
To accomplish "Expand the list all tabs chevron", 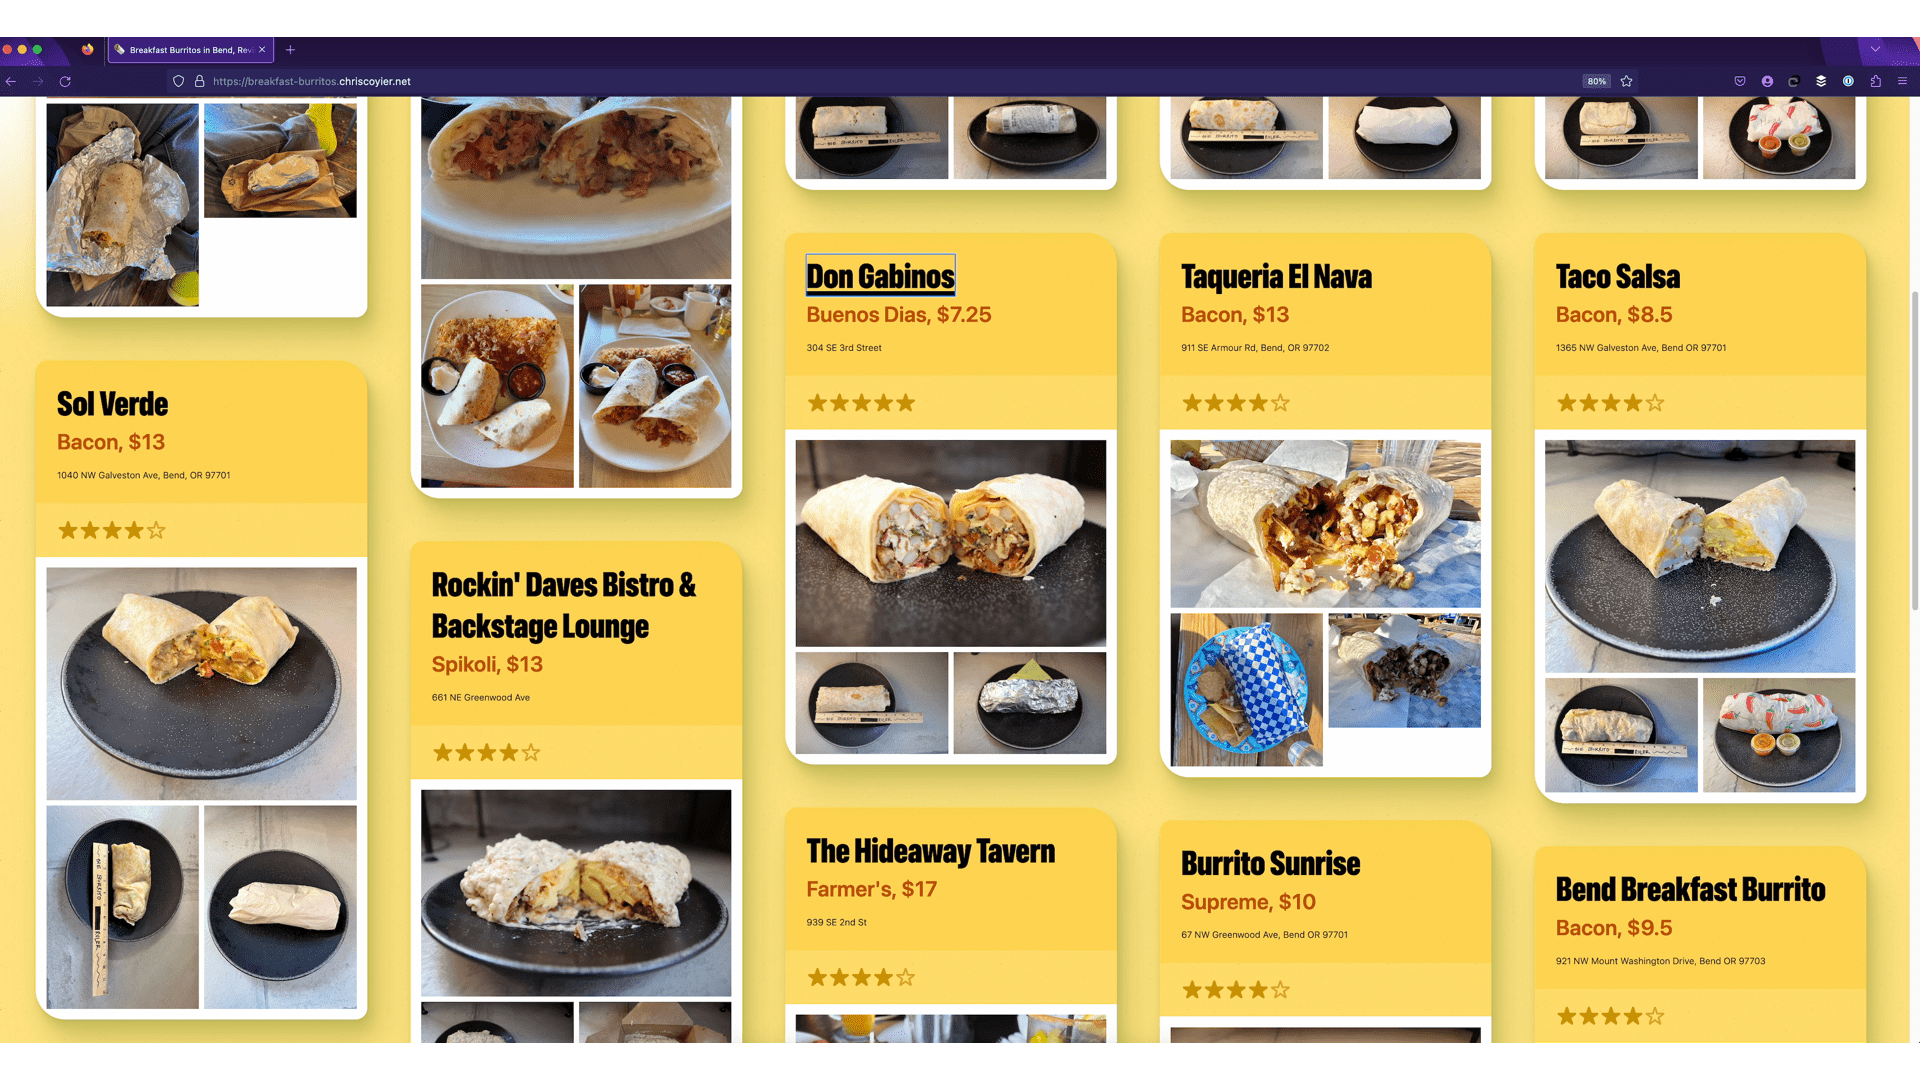I will point(1875,49).
